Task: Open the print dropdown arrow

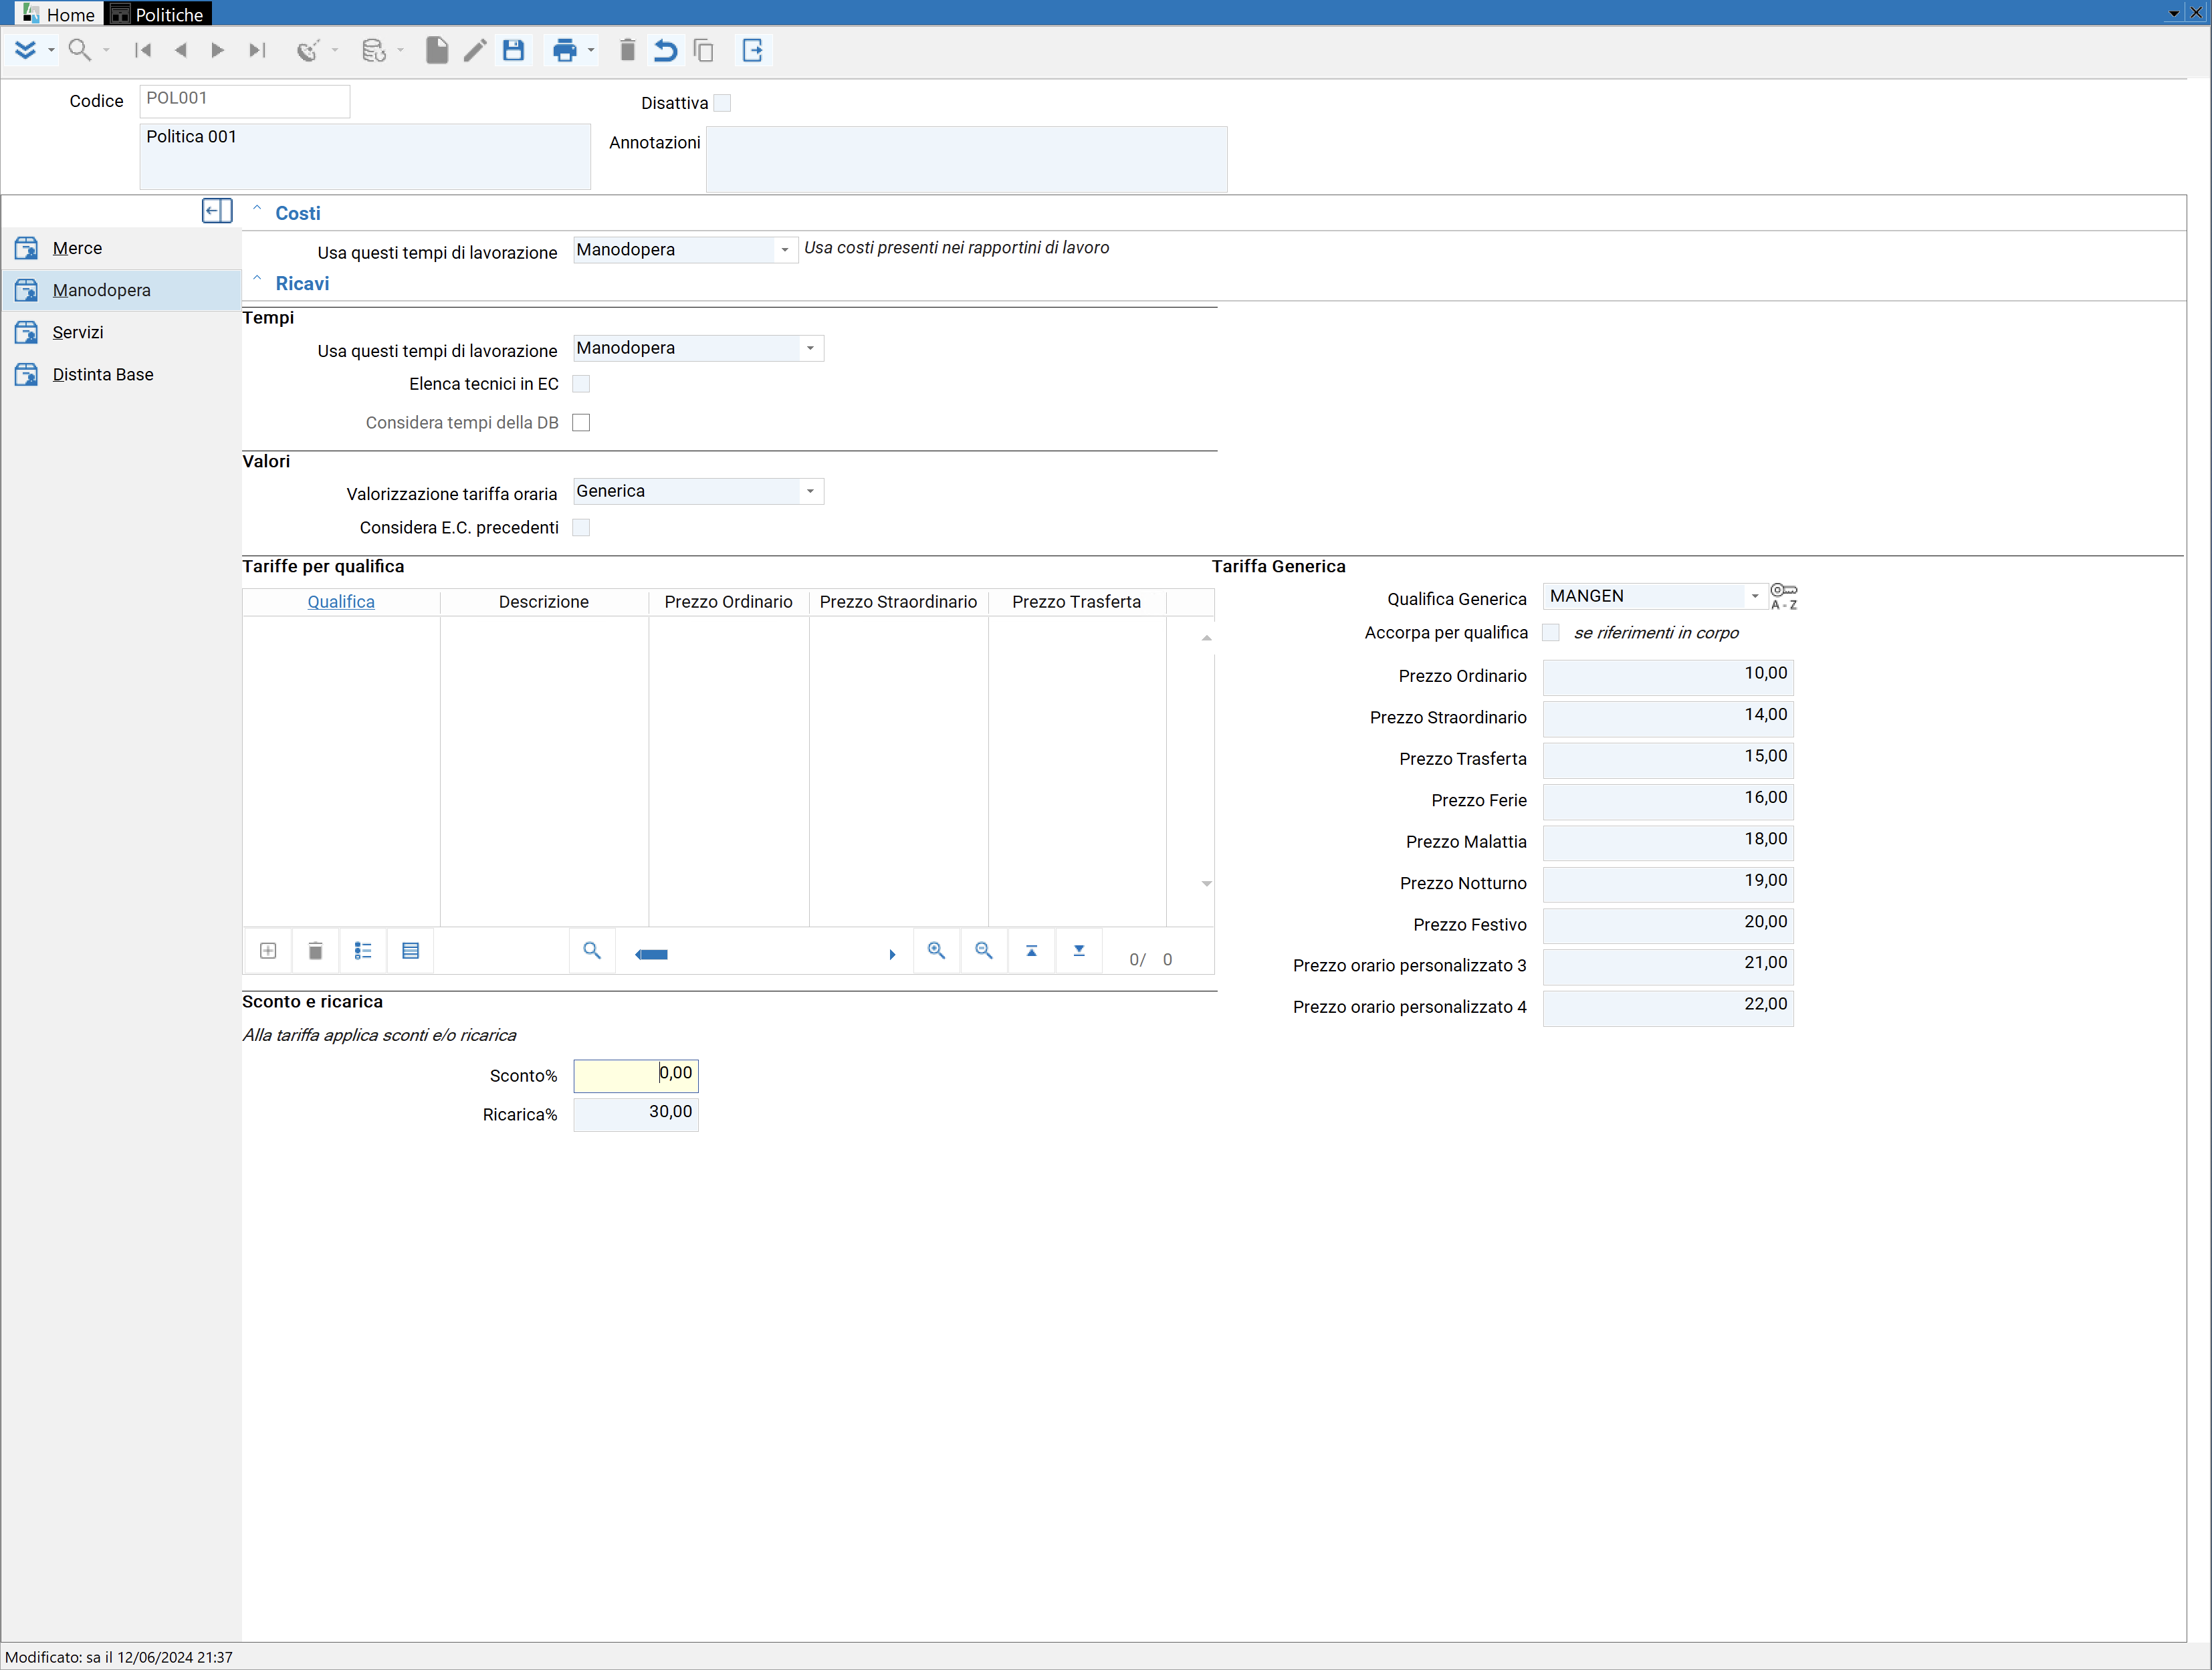Action: pos(591,50)
